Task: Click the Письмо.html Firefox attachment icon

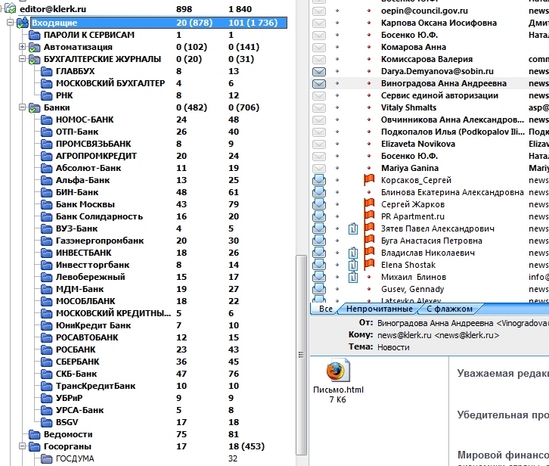Action: (338, 371)
